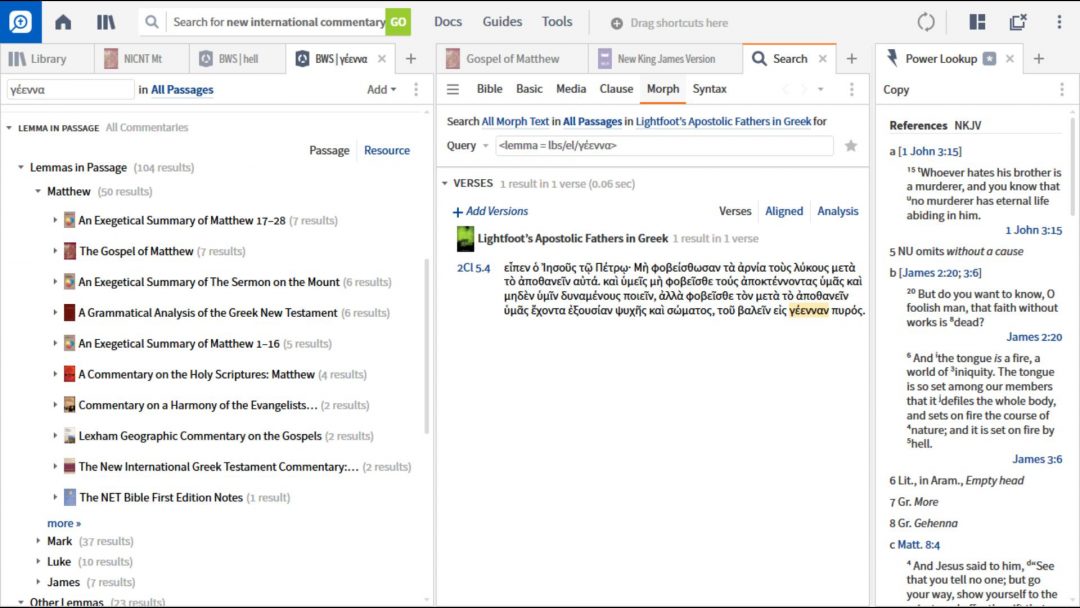Click the query input field with lemma
Image resolution: width=1080 pixels, height=608 pixels.
tap(663, 146)
